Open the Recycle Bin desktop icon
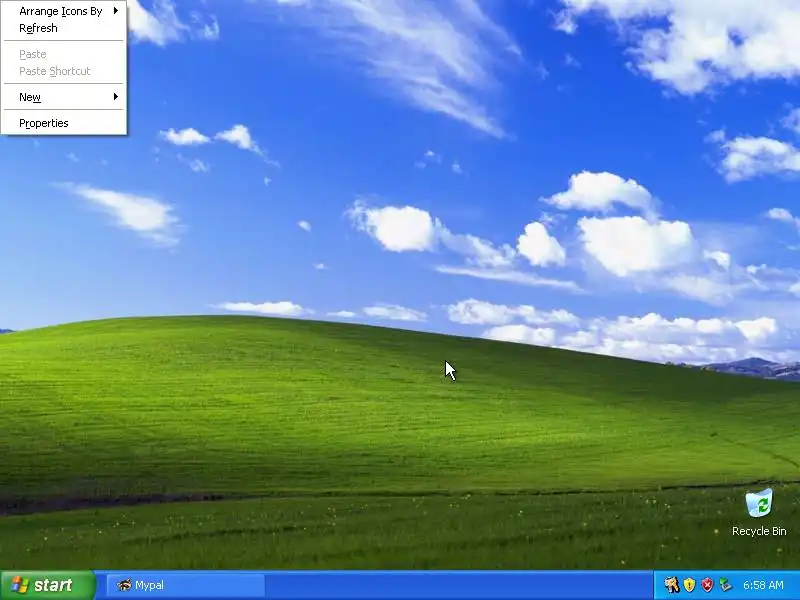800x600 pixels. [759, 512]
